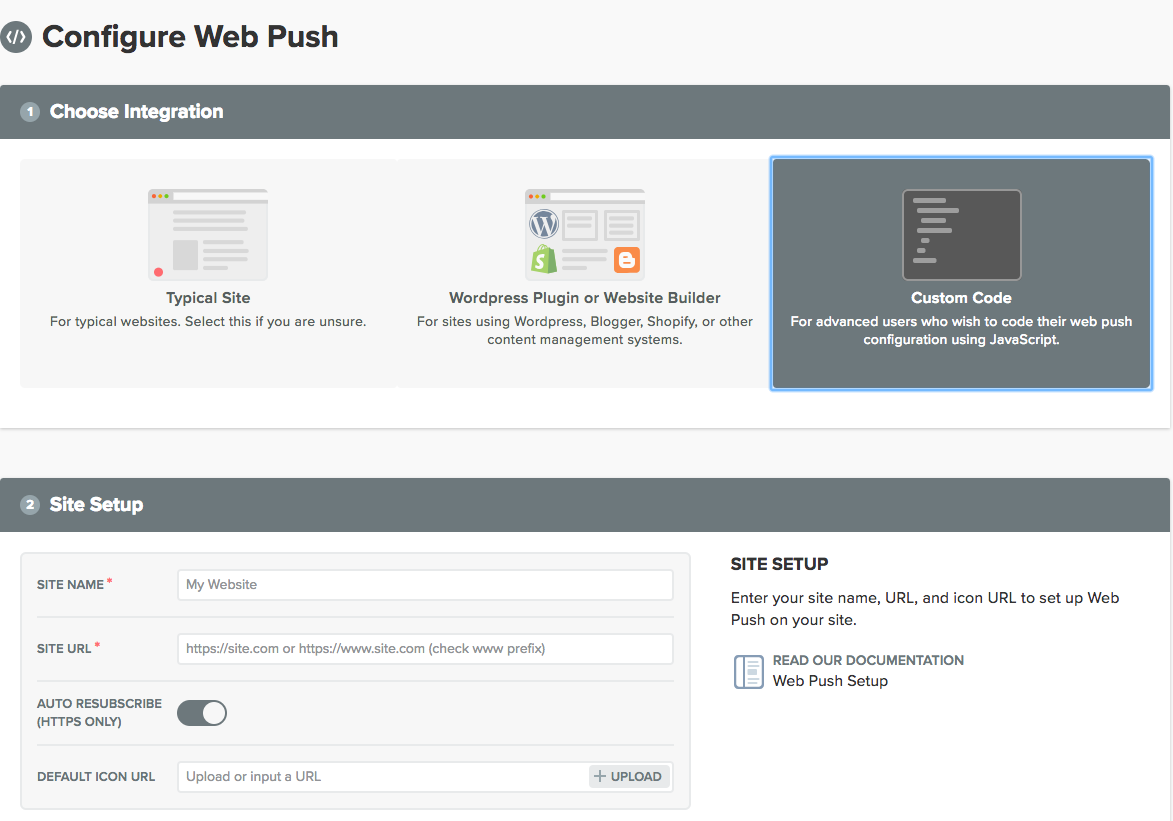Click the WordPress logo icon
Screen dimensions: 1173x821
(x=544, y=223)
